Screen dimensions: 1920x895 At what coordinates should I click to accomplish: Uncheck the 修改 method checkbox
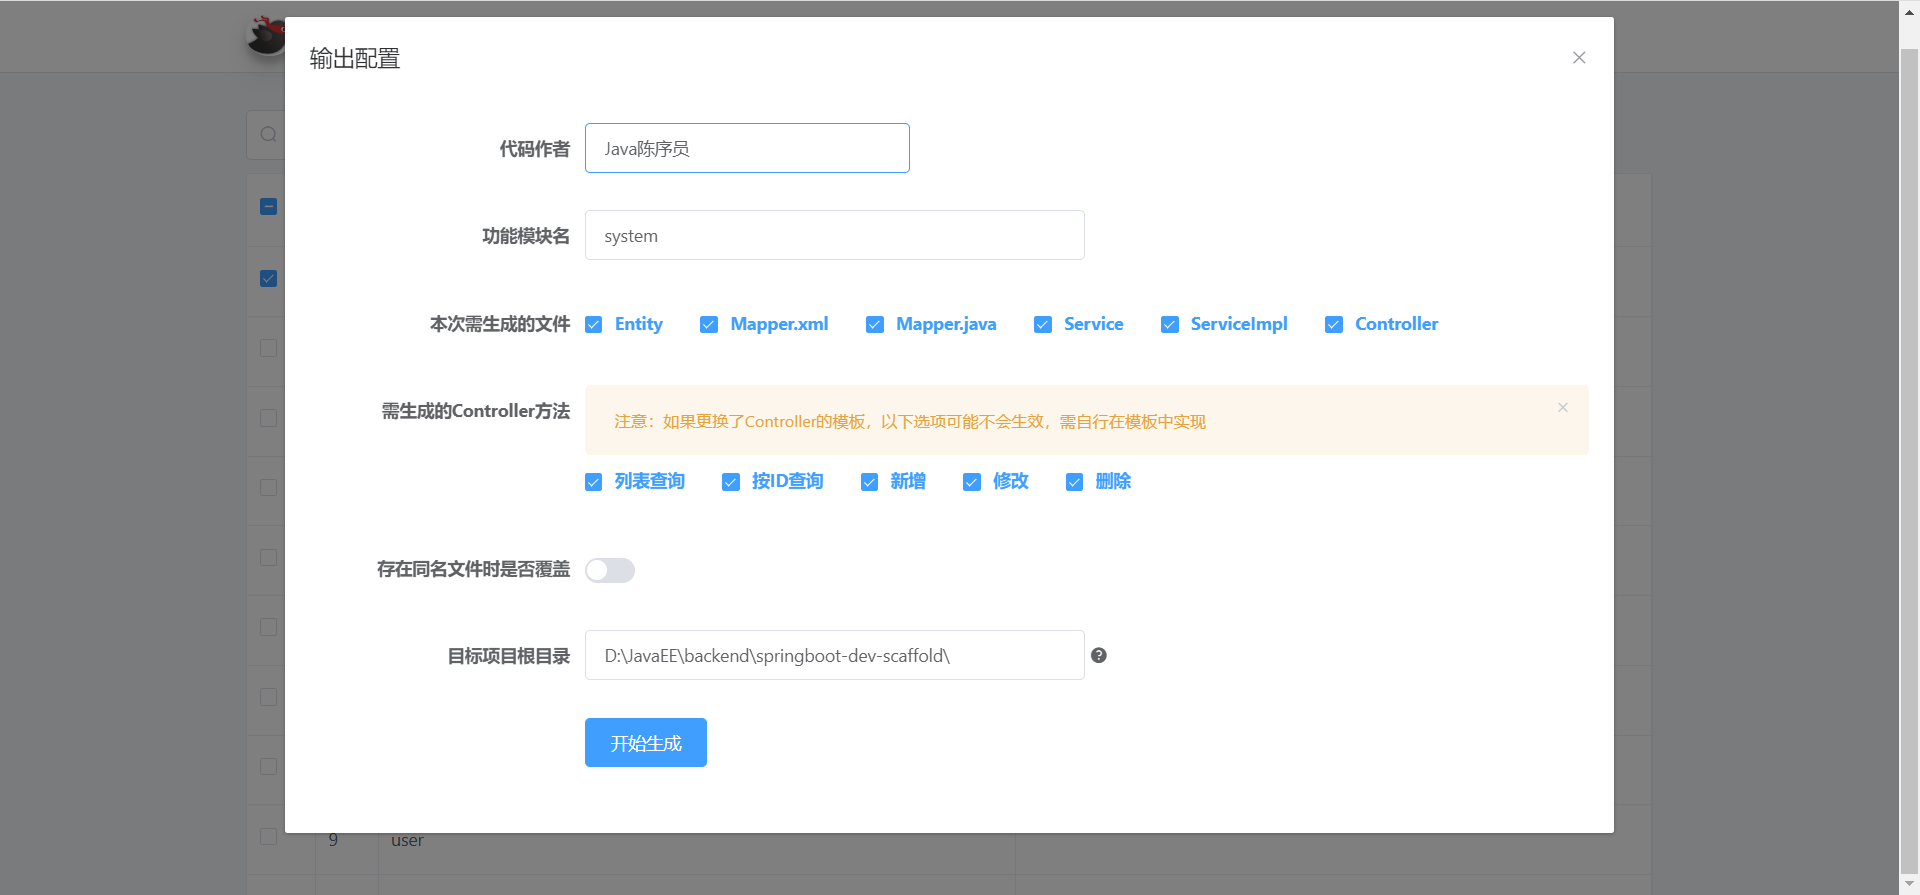click(972, 482)
